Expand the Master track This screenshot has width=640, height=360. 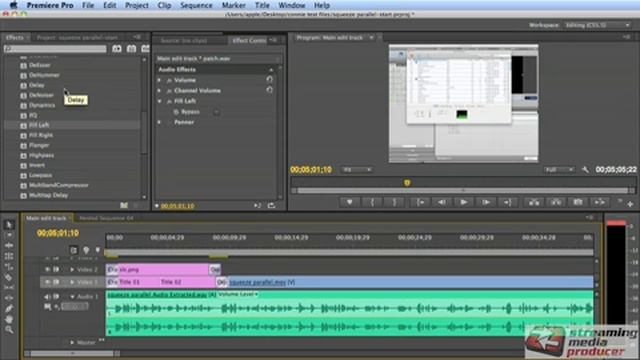click(x=72, y=342)
